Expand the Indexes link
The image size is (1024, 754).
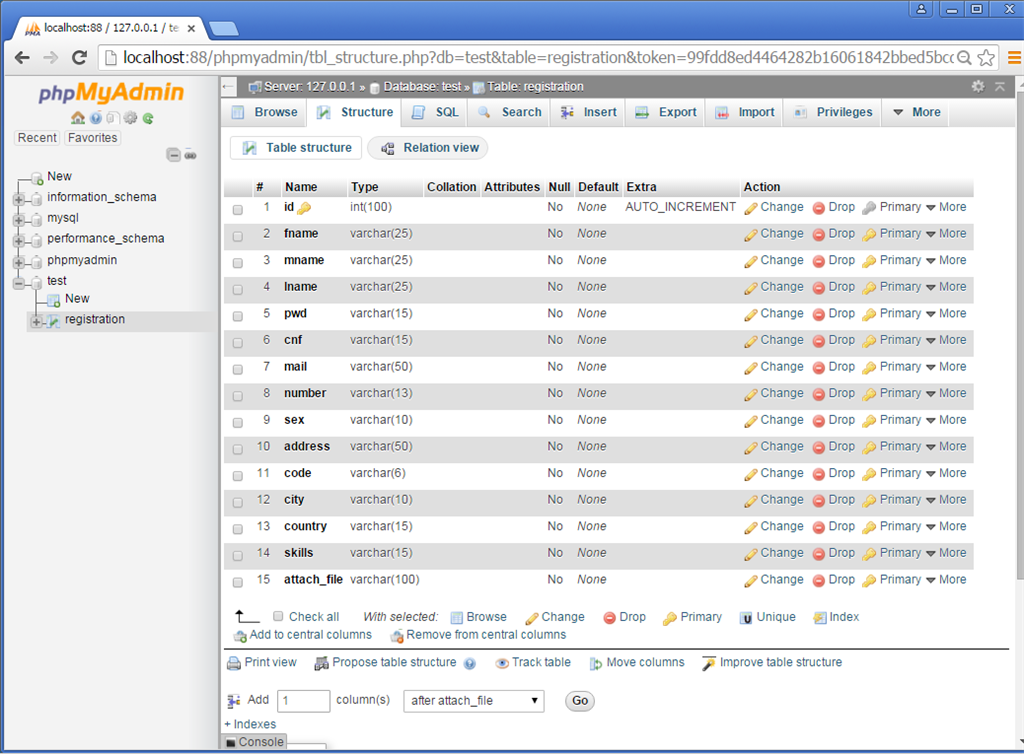(250, 724)
